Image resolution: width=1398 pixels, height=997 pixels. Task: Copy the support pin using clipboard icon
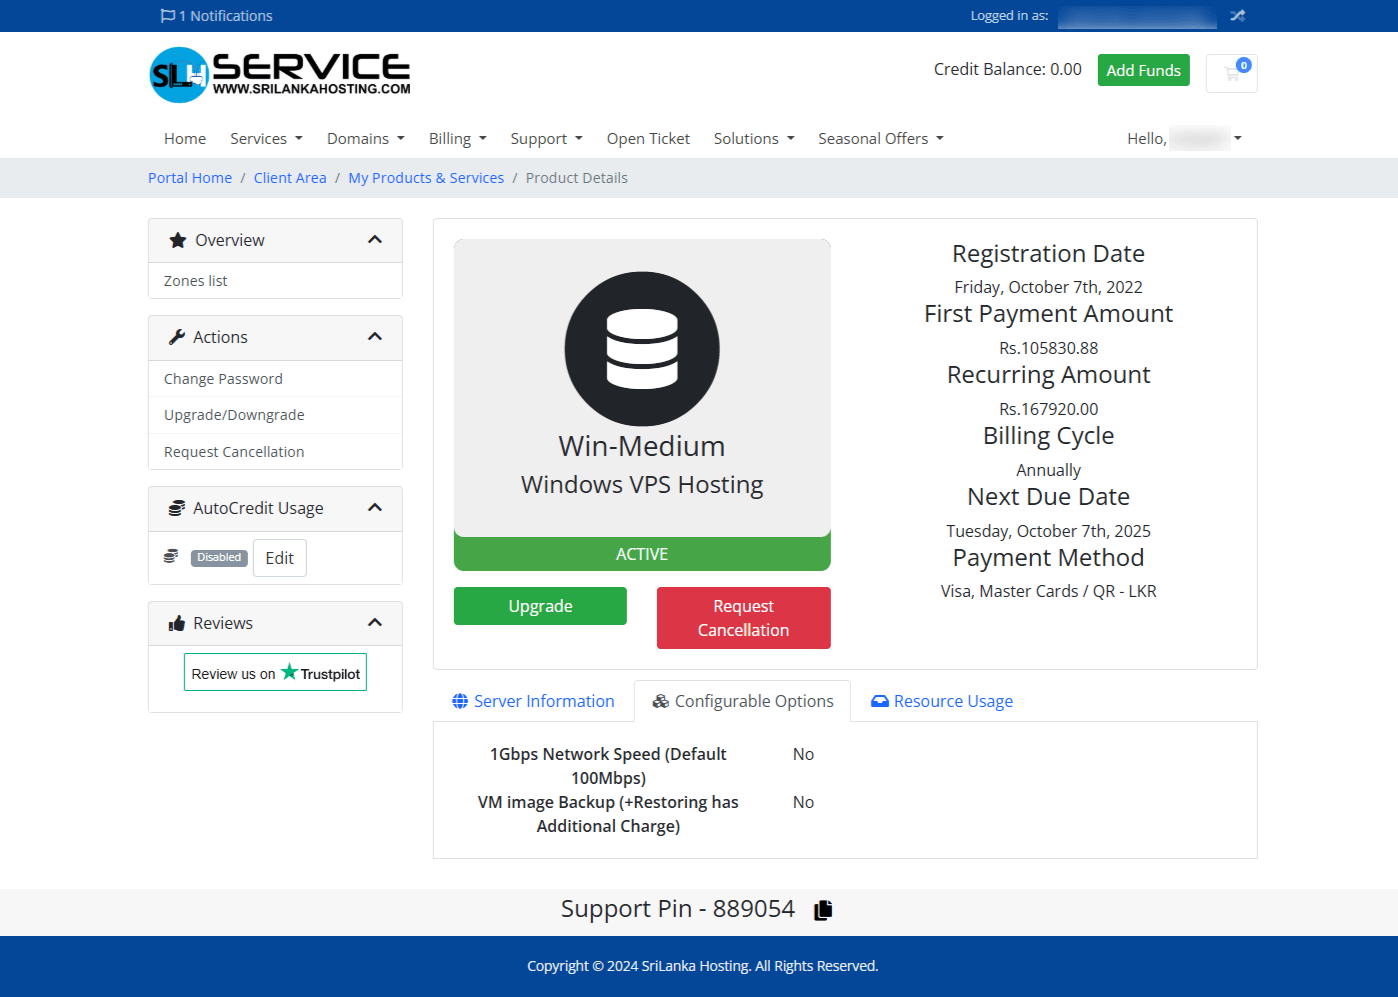pyautogui.click(x=823, y=910)
